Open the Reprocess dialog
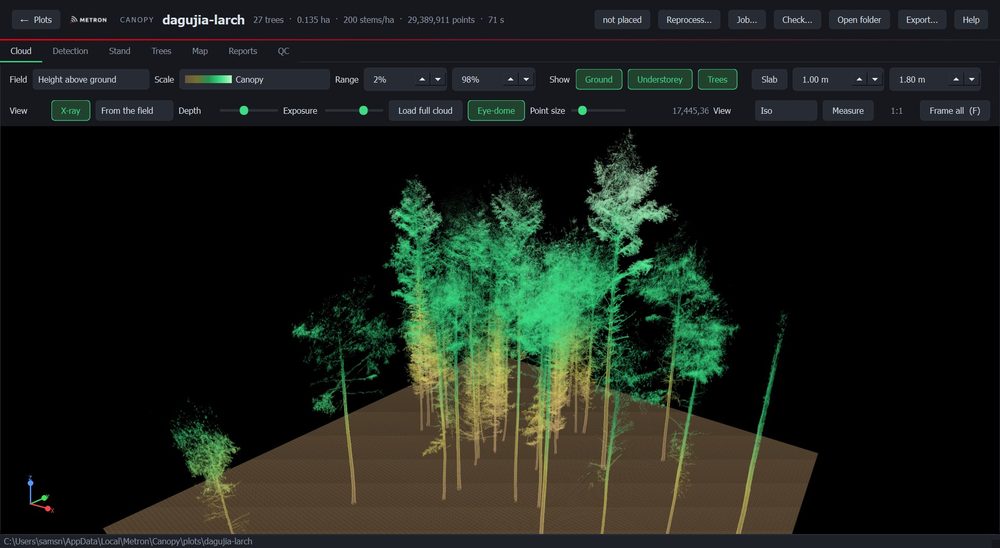1000x548 pixels. click(x=689, y=20)
